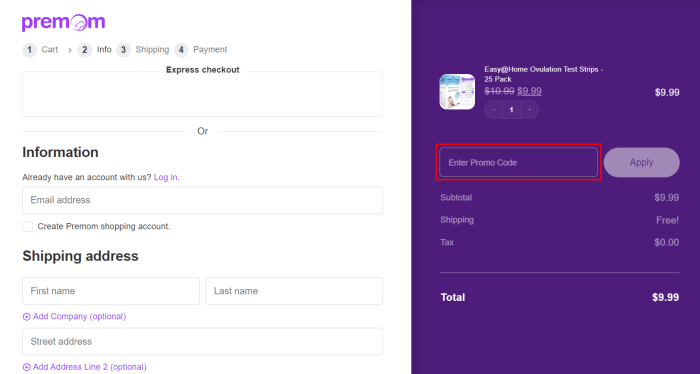The width and height of the screenshot is (700, 374).
Task: Click the struck-through $10.99 price
Action: [499, 91]
